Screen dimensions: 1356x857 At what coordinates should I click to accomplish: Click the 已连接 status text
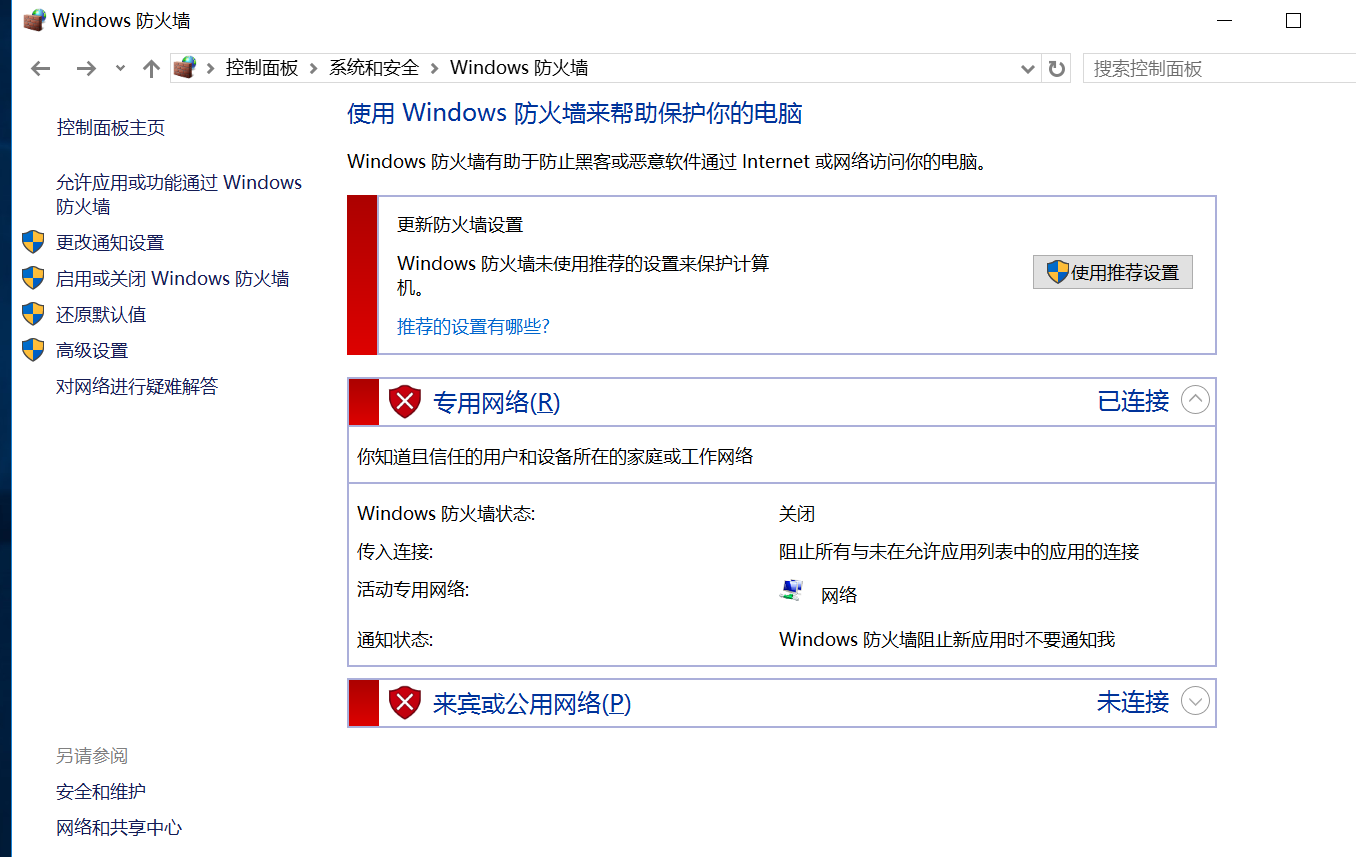[1133, 401]
